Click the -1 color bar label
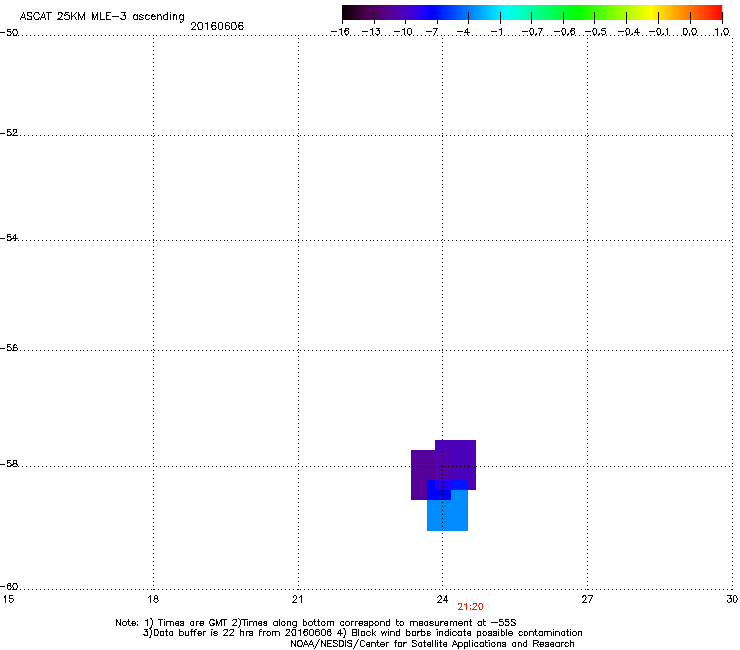The width and height of the screenshot is (740, 650). coord(496,32)
